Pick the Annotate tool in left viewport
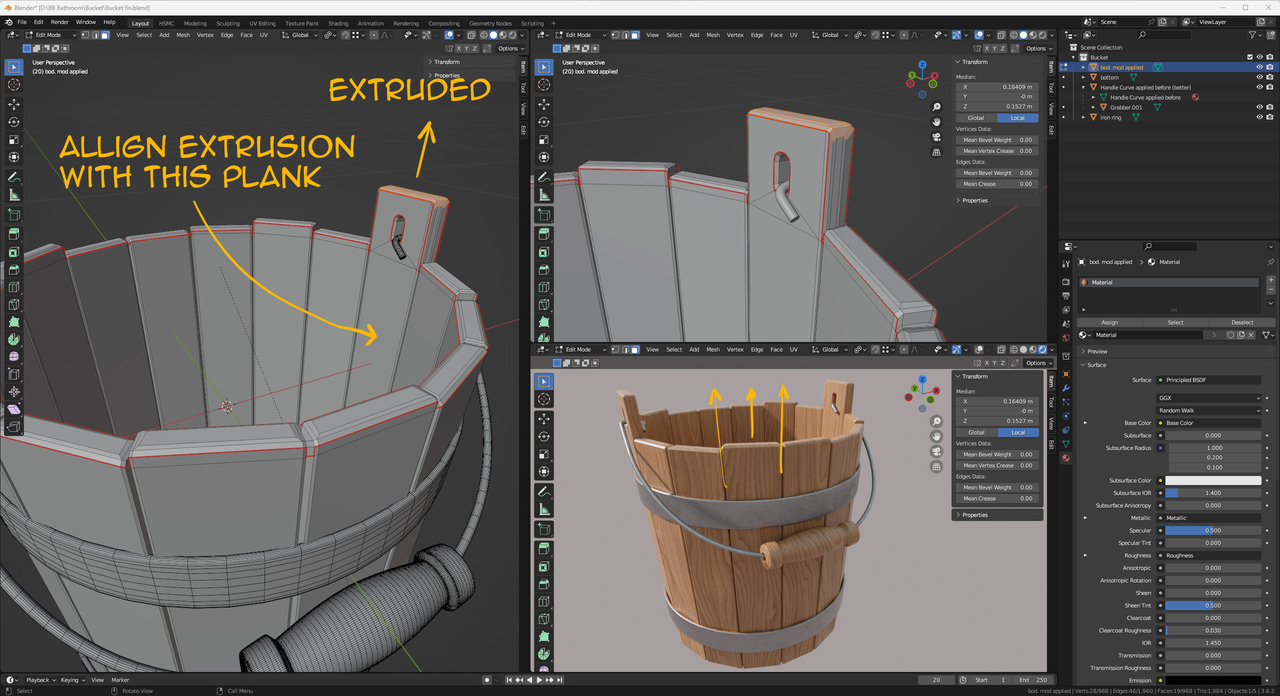Image resolution: width=1280 pixels, height=696 pixels. [x=14, y=177]
